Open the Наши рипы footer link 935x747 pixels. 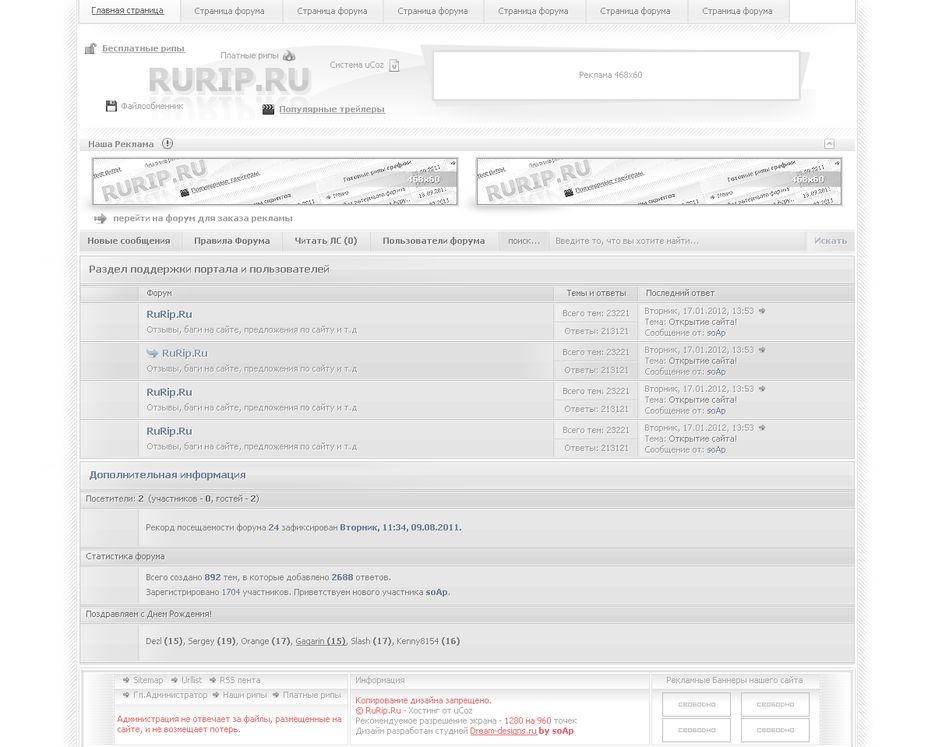[244, 695]
